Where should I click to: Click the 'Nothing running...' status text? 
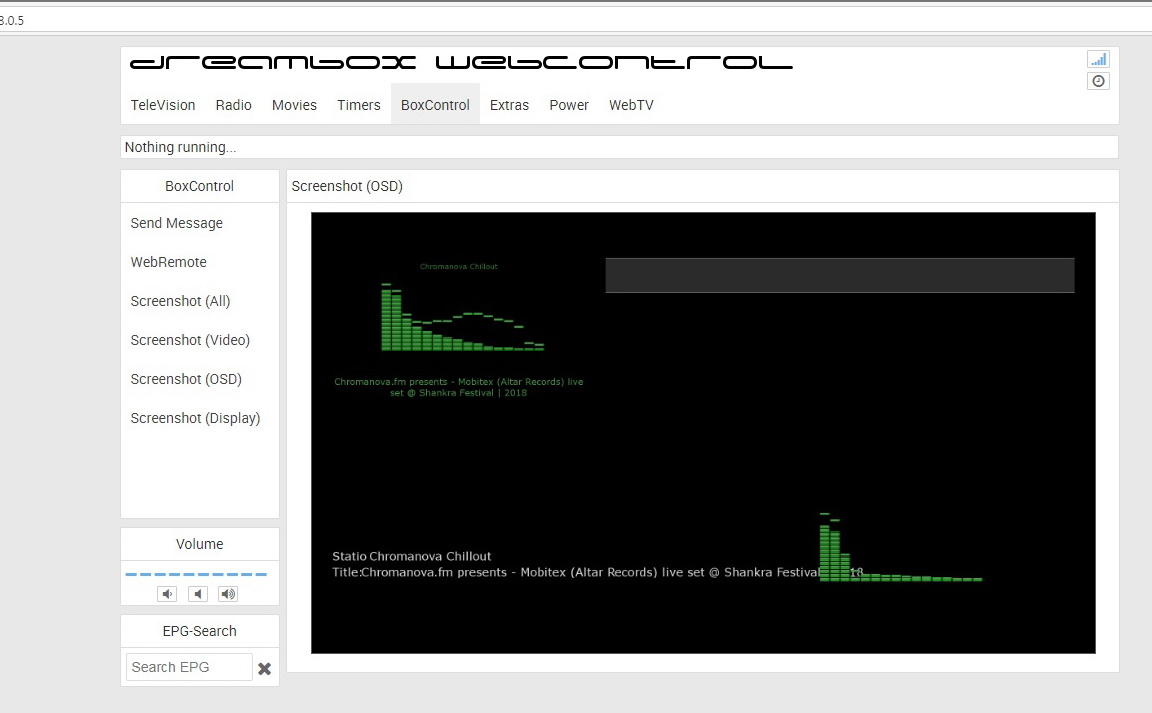[180, 147]
